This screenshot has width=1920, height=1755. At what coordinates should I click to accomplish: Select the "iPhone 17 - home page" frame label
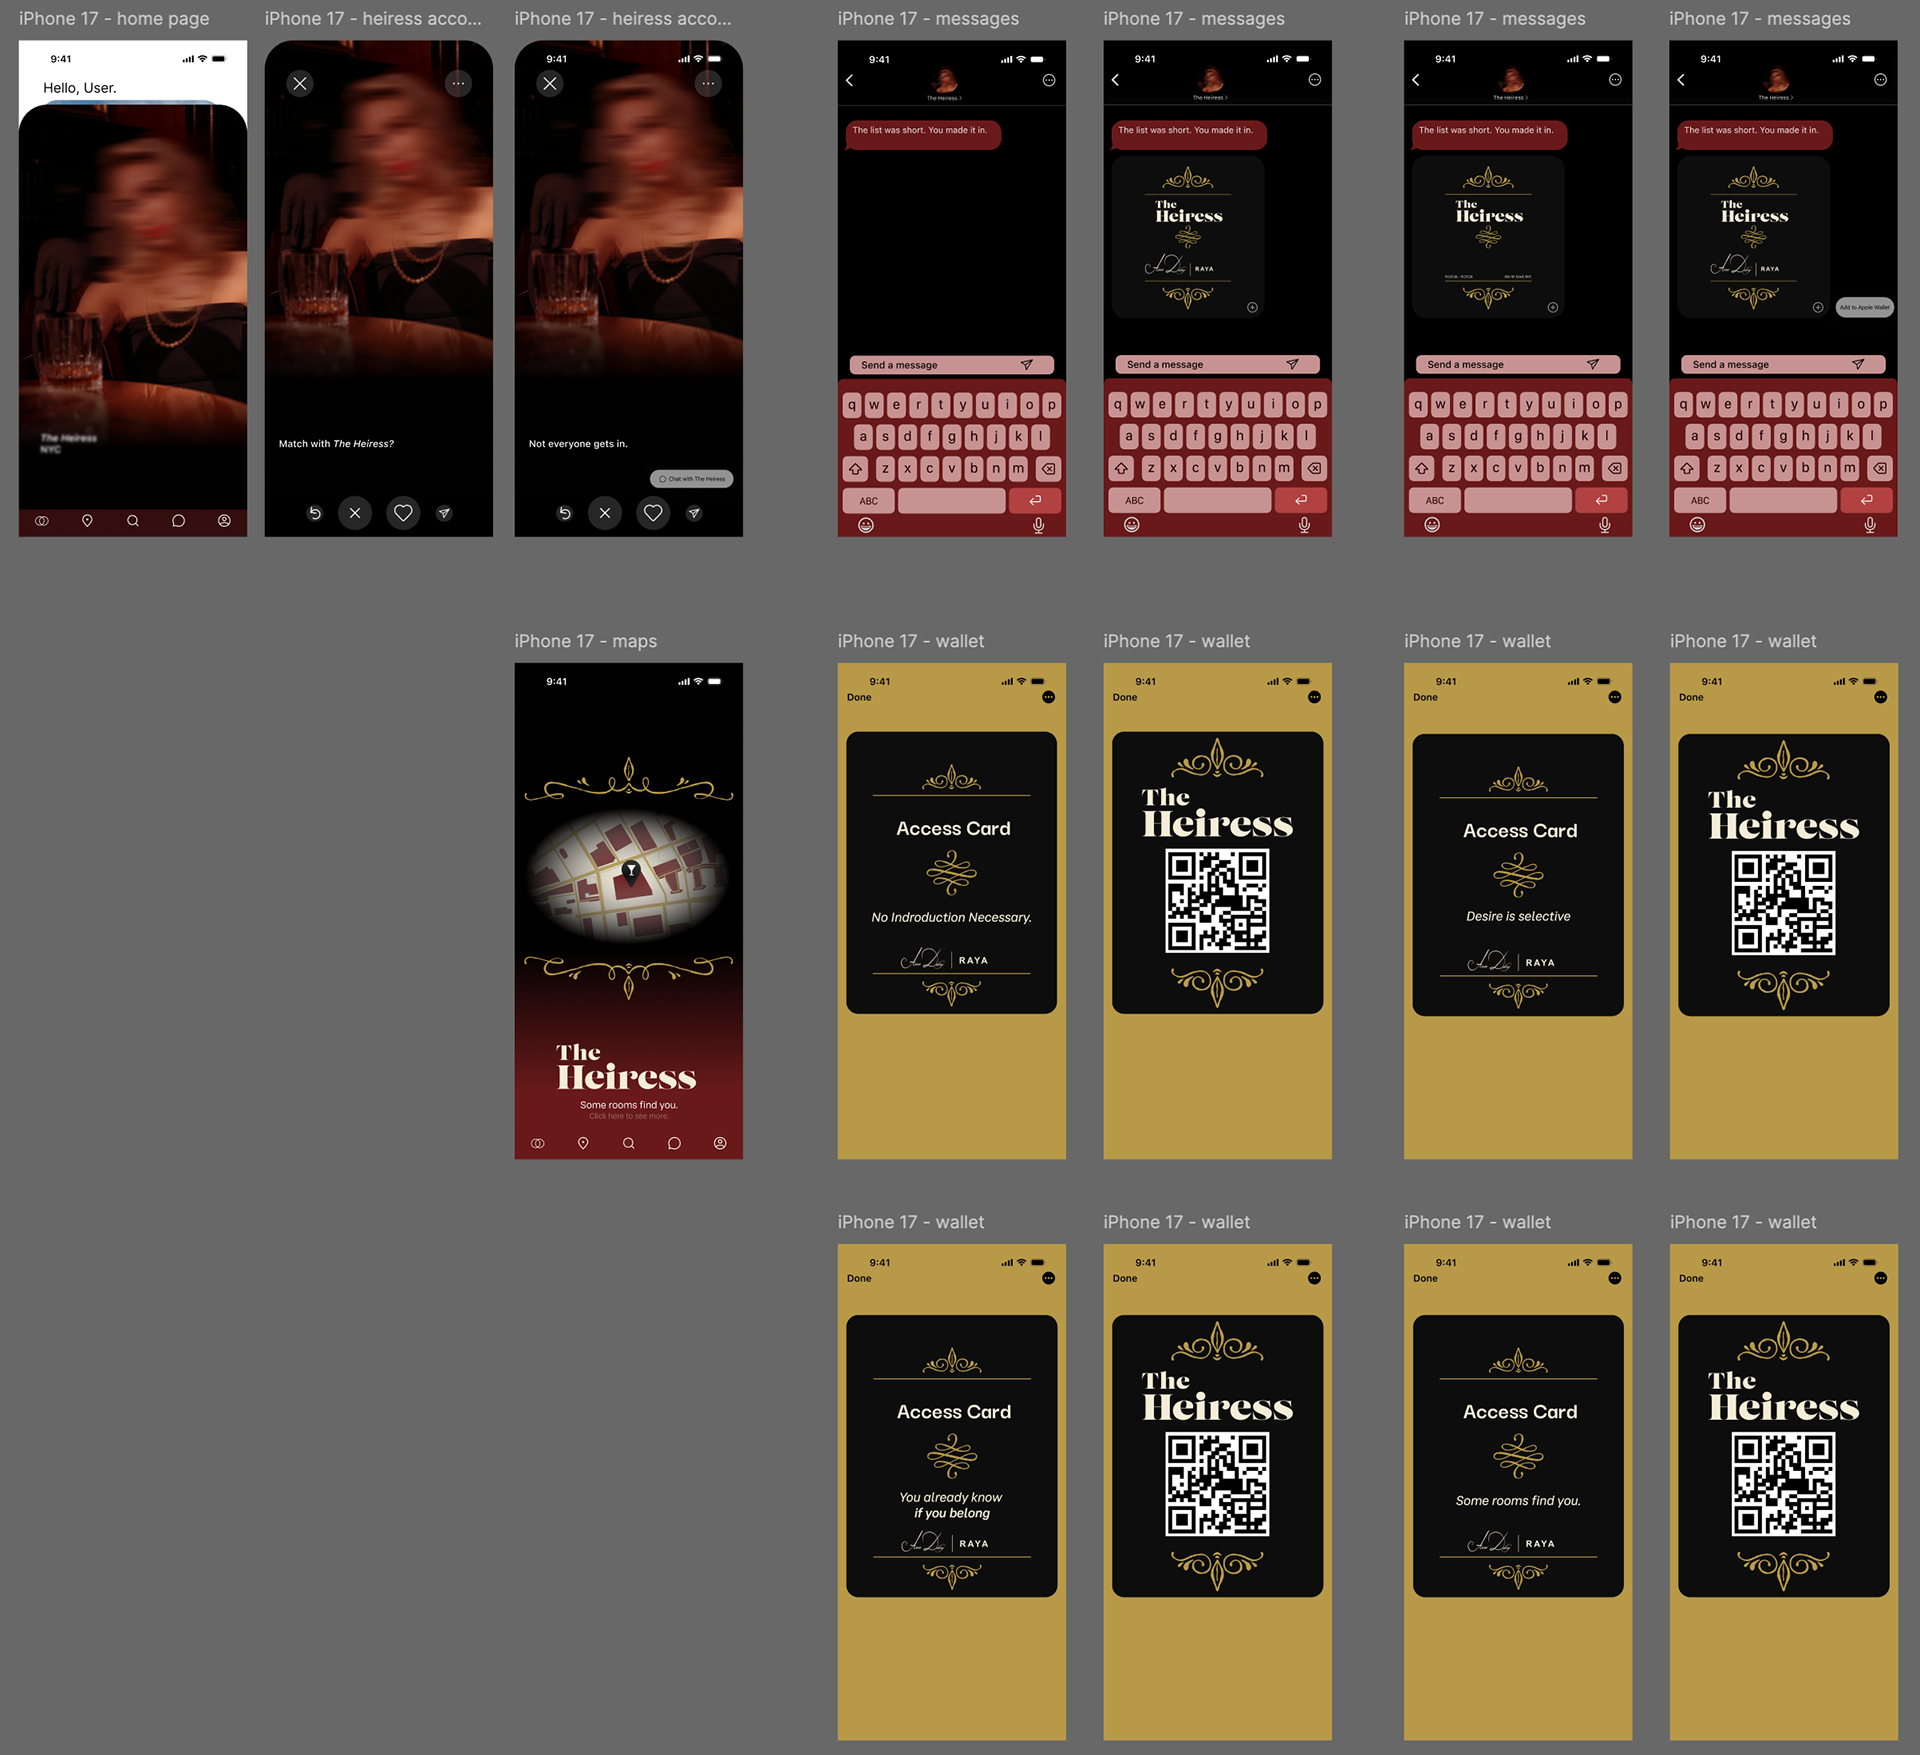tap(114, 19)
